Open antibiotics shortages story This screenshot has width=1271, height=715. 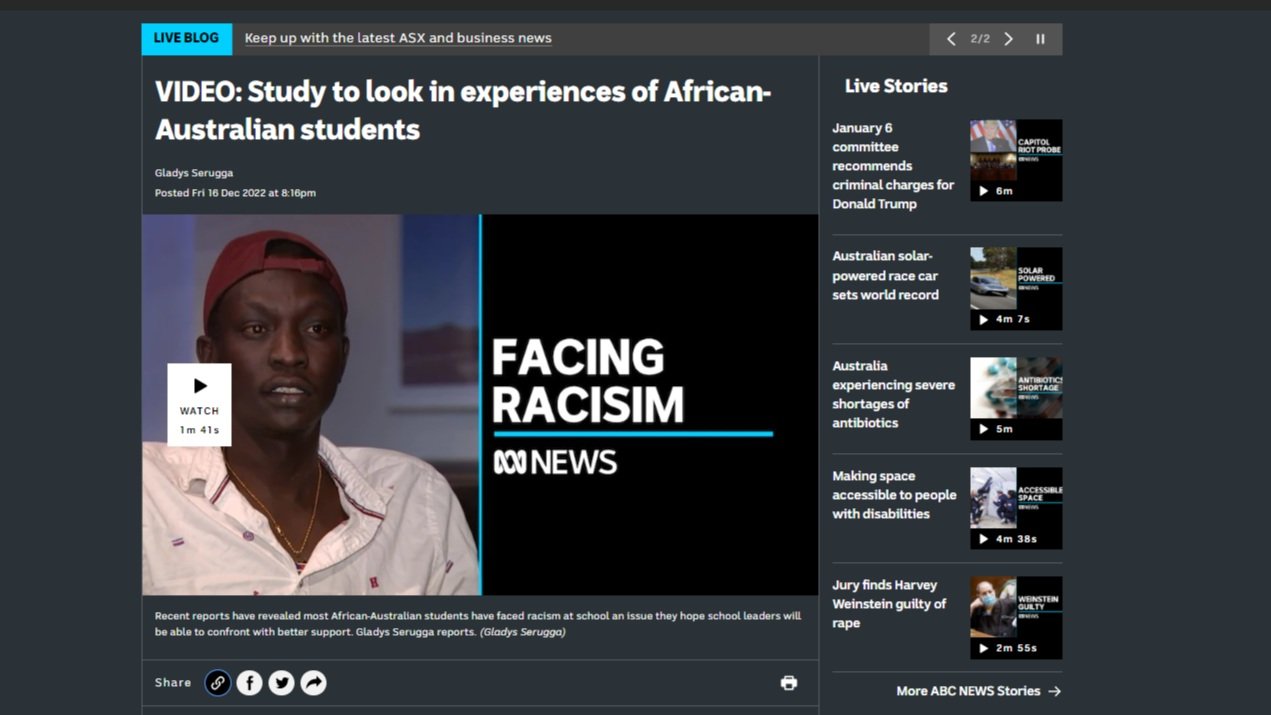coord(893,394)
